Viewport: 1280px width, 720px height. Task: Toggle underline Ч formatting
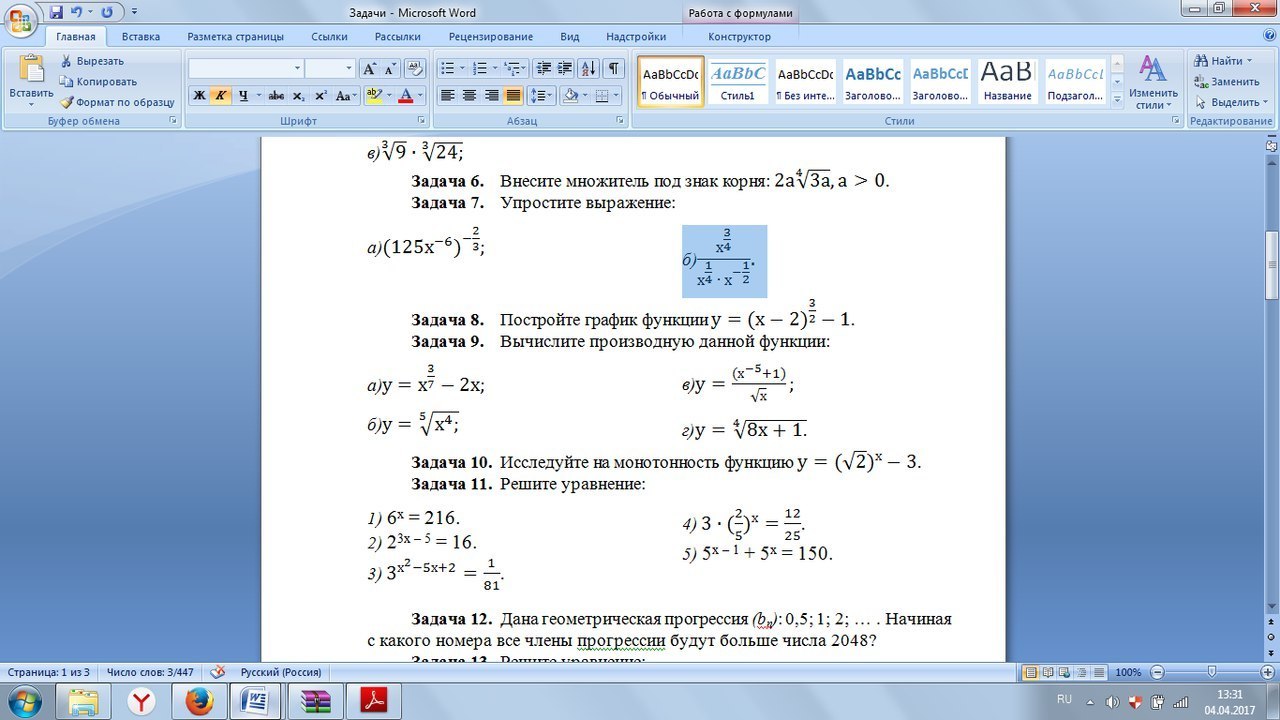(x=242, y=96)
